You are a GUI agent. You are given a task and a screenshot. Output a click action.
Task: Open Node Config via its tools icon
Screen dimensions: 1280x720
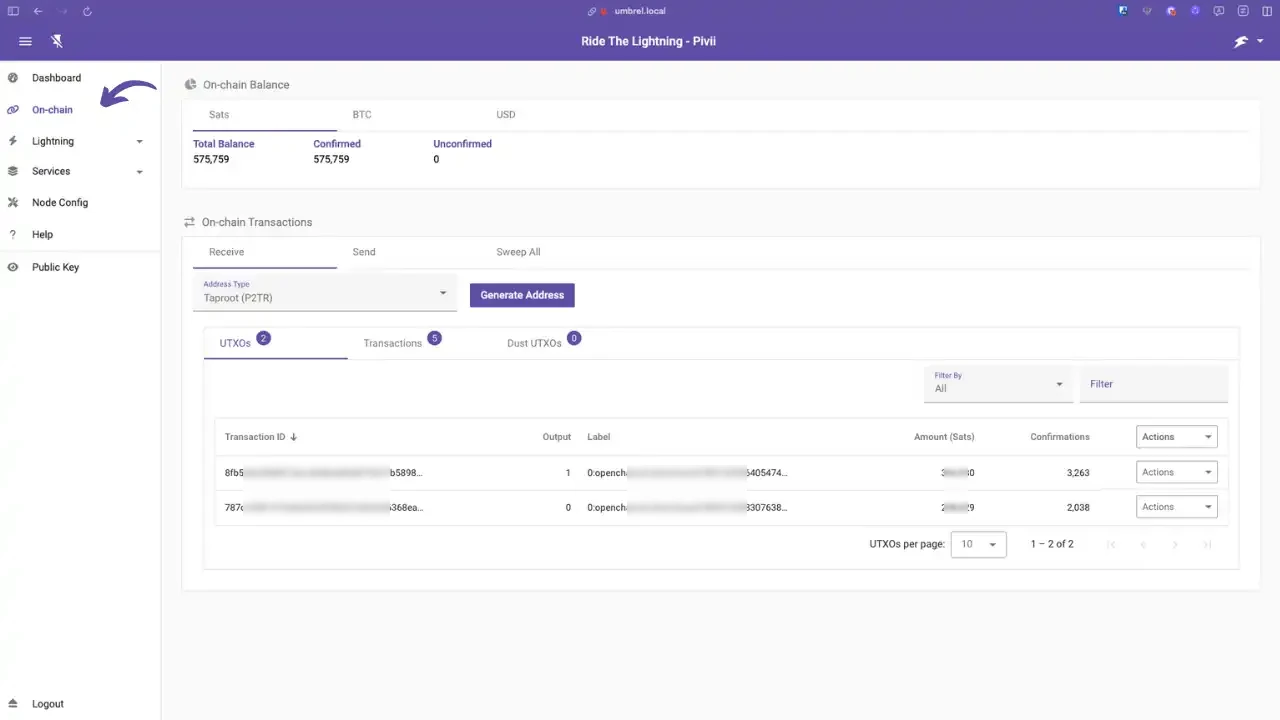13,202
